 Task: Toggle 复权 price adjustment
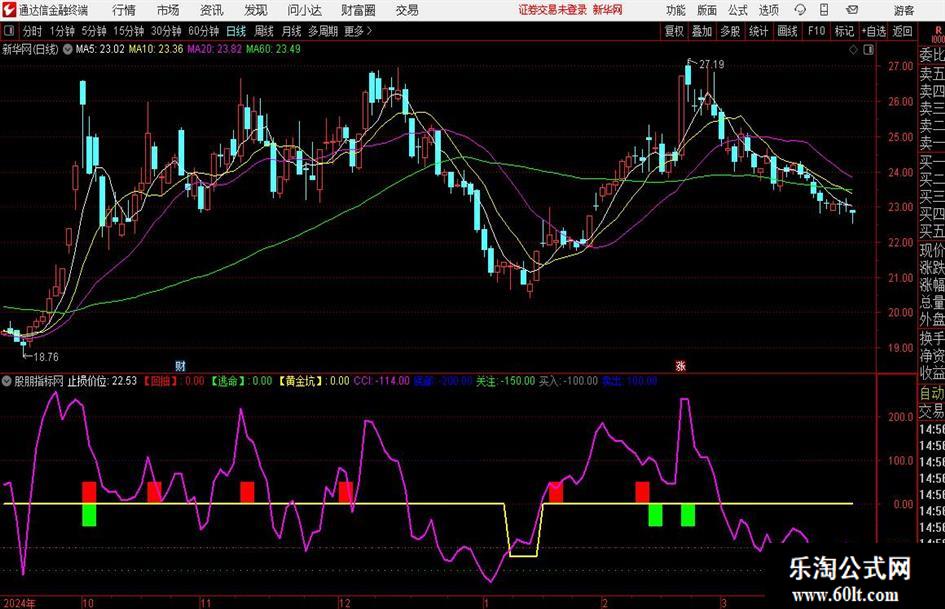click(674, 31)
